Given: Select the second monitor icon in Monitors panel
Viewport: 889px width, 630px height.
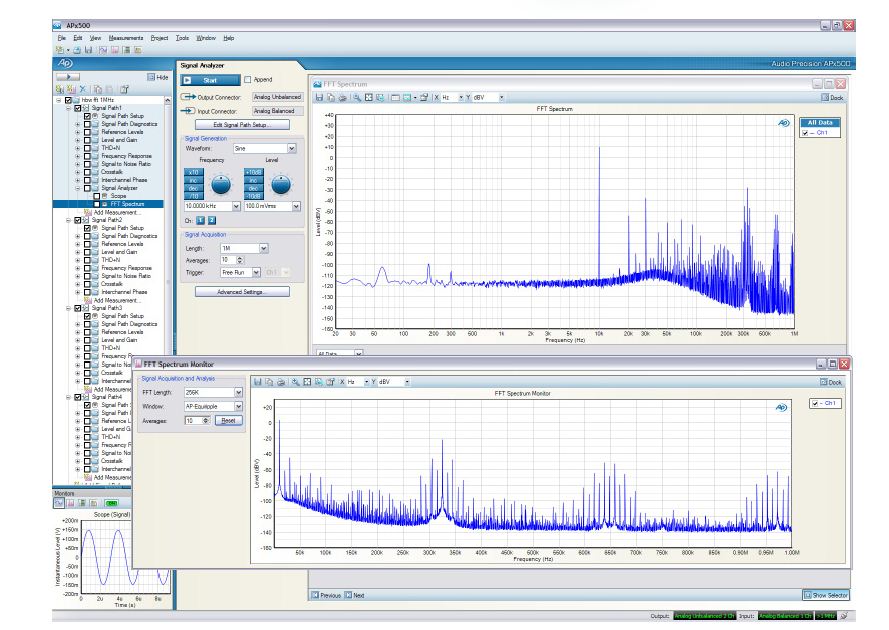Looking at the screenshot, I should pos(70,503).
